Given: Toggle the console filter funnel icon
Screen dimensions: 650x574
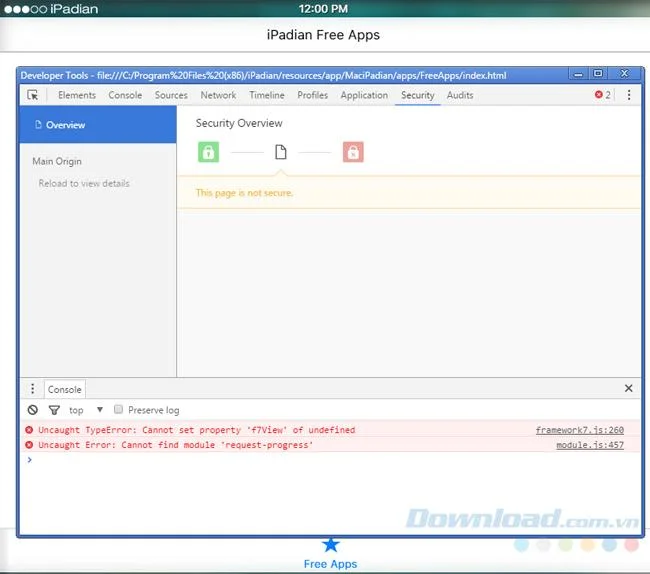Looking at the screenshot, I should click(54, 410).
